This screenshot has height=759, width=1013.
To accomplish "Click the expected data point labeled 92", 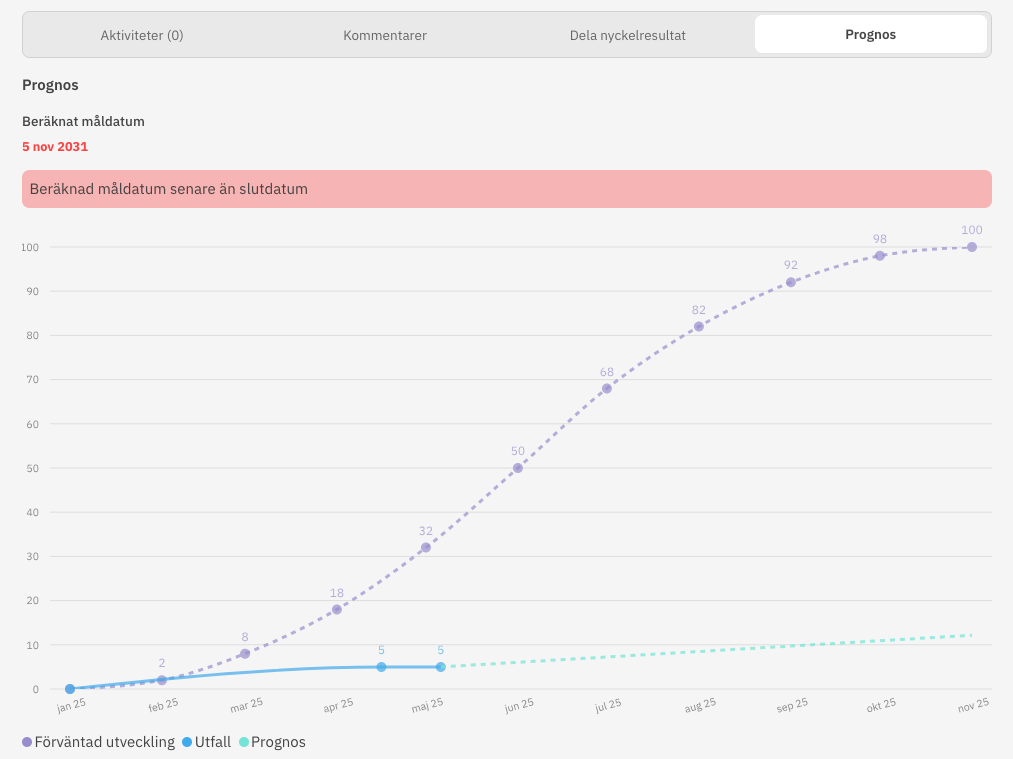I will [x=791, y=282].
